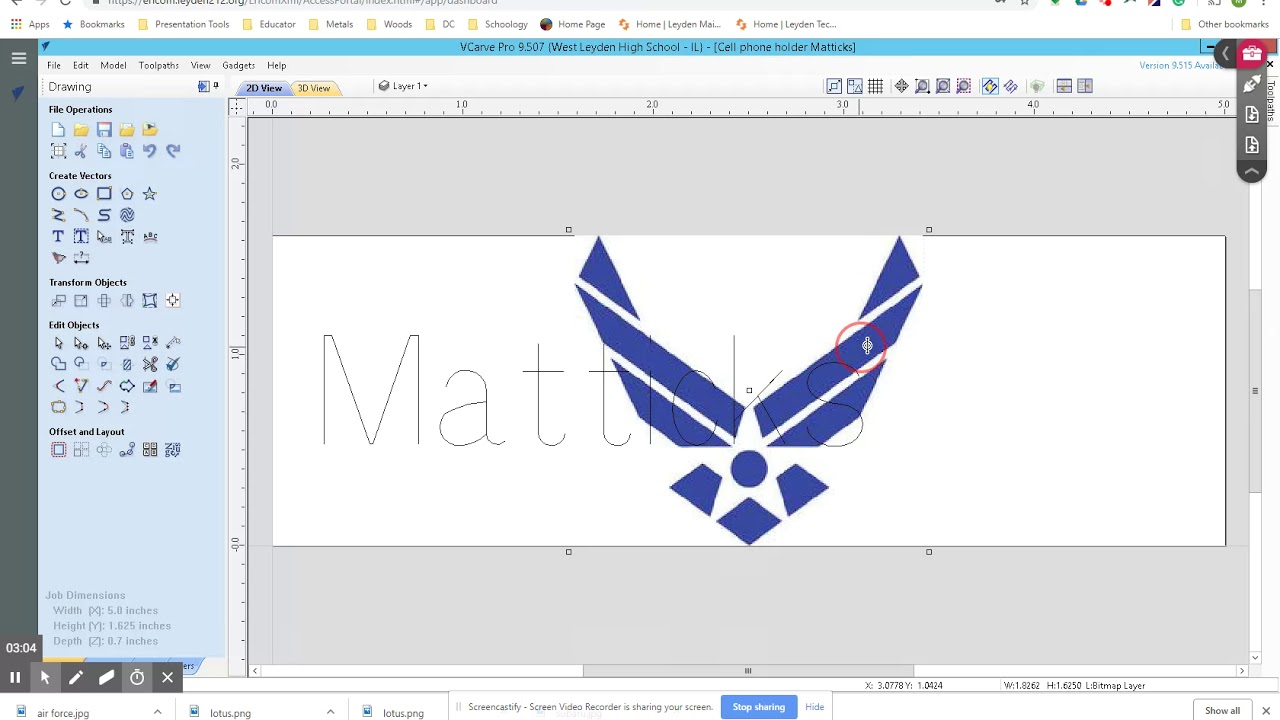Open the Align Objects tool
Screen dimensions: 1280x720
pyautogui.click(x=173, y=301)
